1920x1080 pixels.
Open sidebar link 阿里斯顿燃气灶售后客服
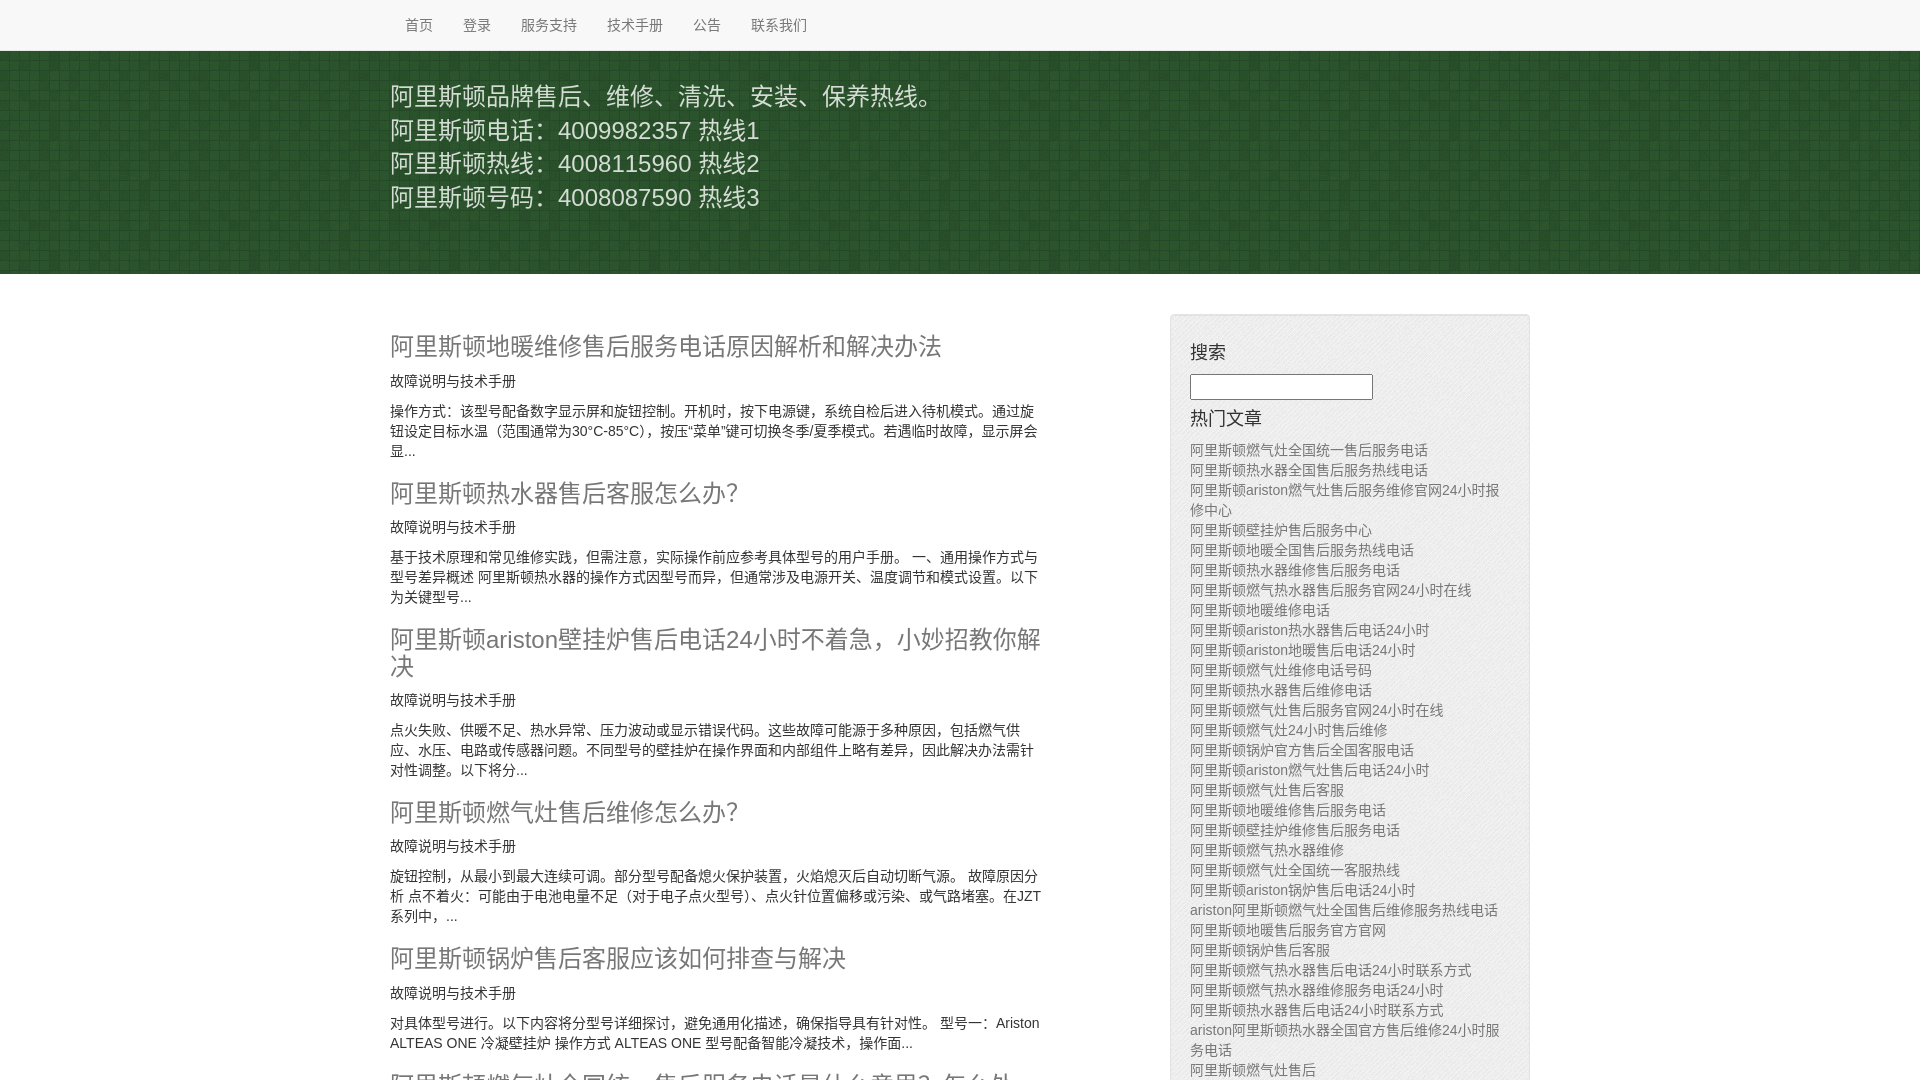[x=1267, y=790]
